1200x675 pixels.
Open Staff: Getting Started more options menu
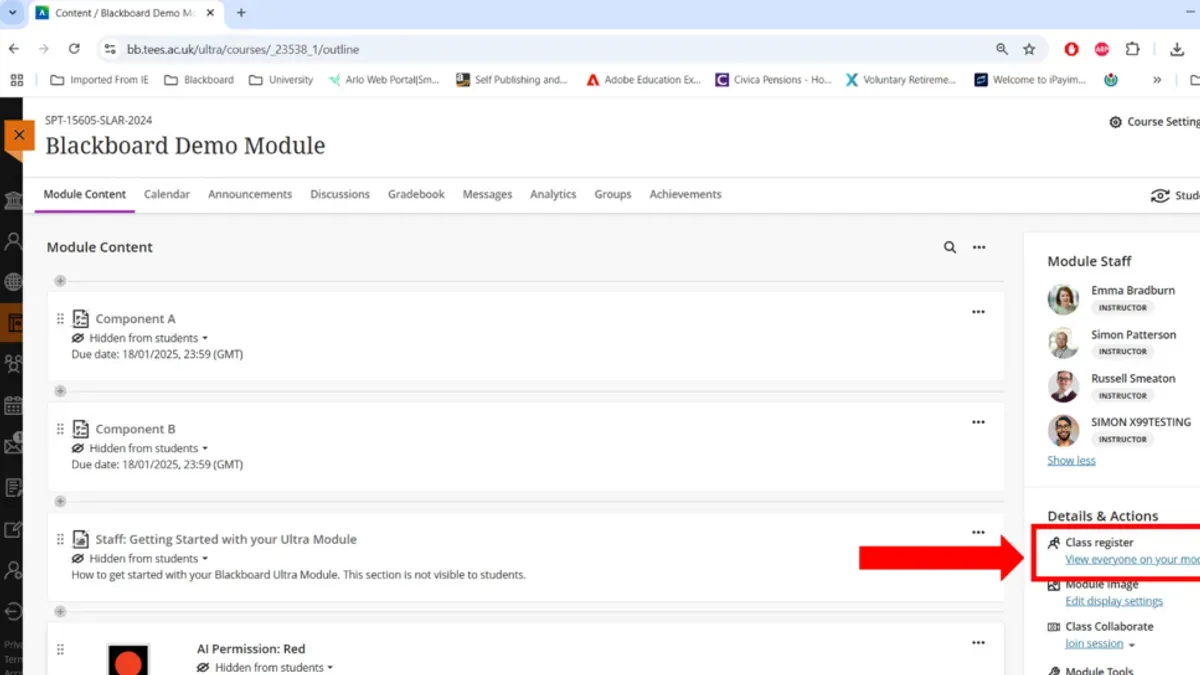(978, 532)
